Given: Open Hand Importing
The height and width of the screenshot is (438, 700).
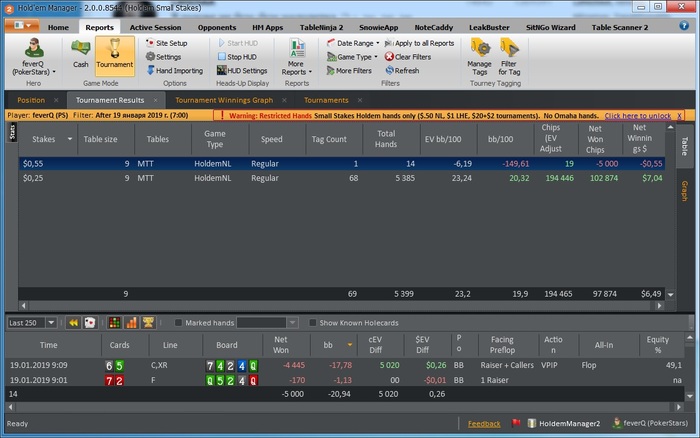Looking at the screenshot, I should pos(175,71).
